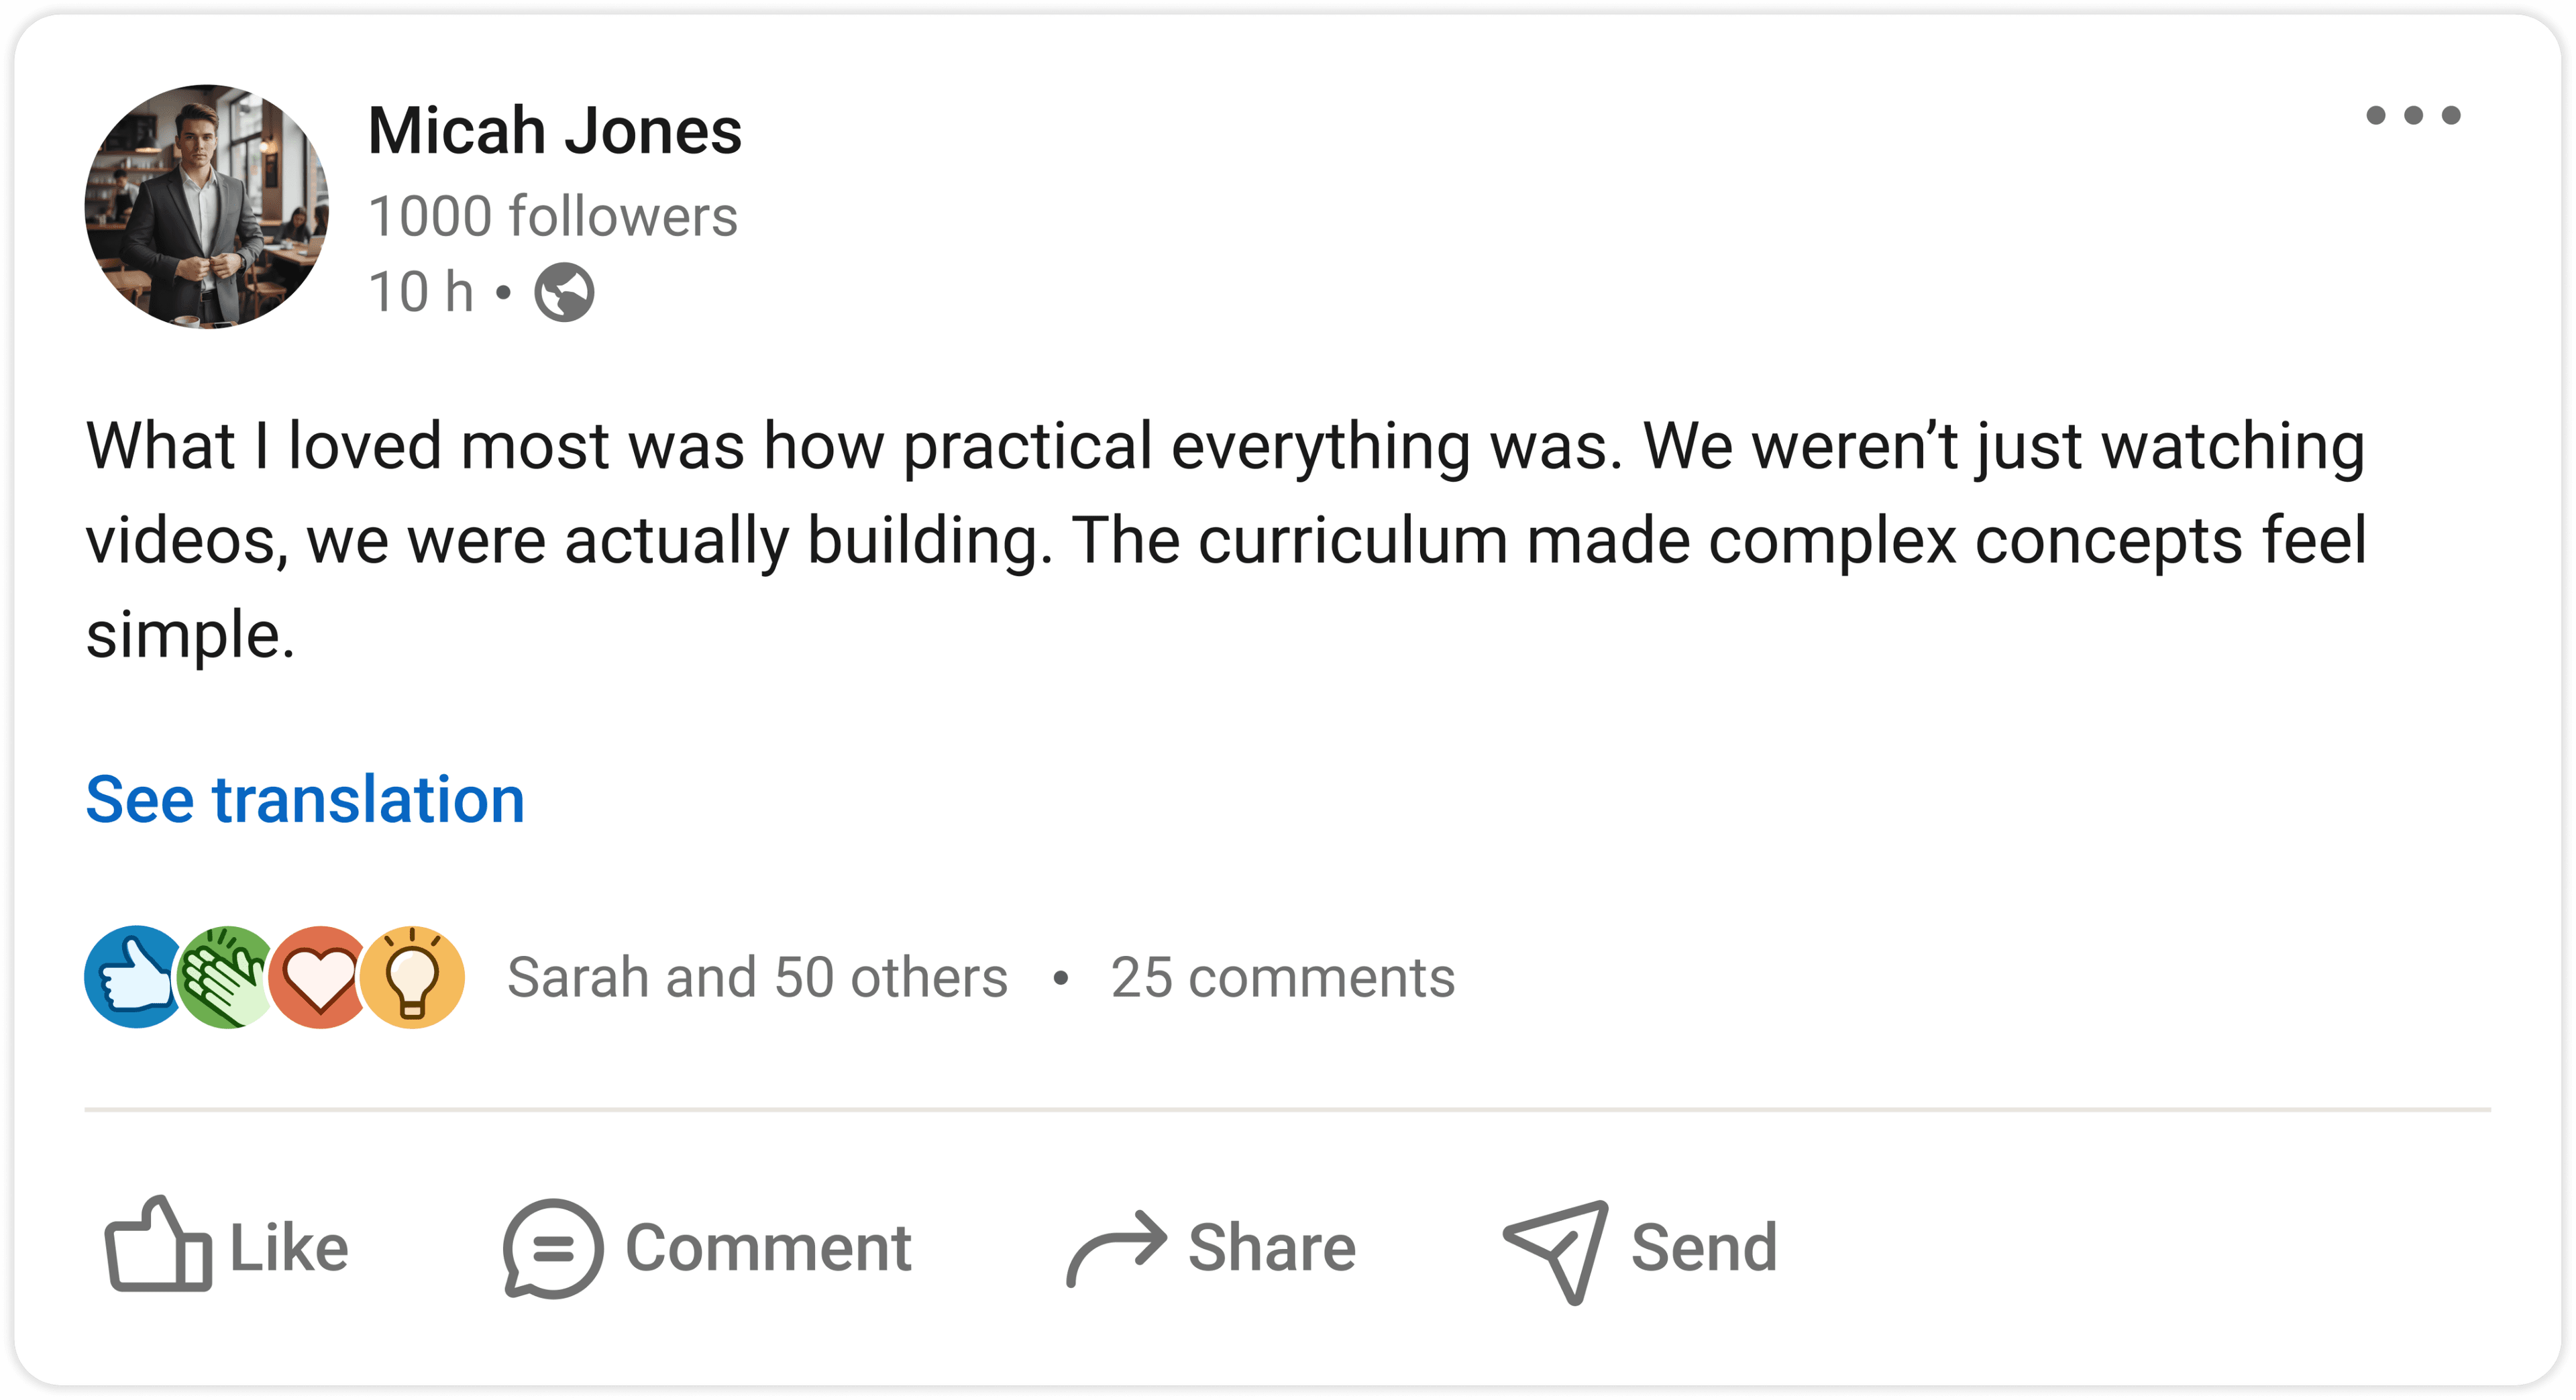
Task: Click the yellow lightbulb reaction icon
Action: click(413, 977)
